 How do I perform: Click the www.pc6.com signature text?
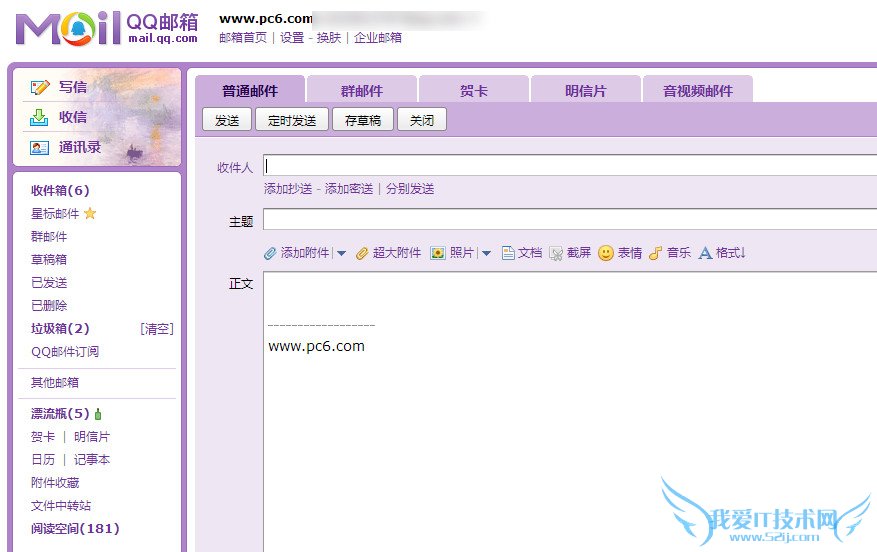[x=317, y=346]
